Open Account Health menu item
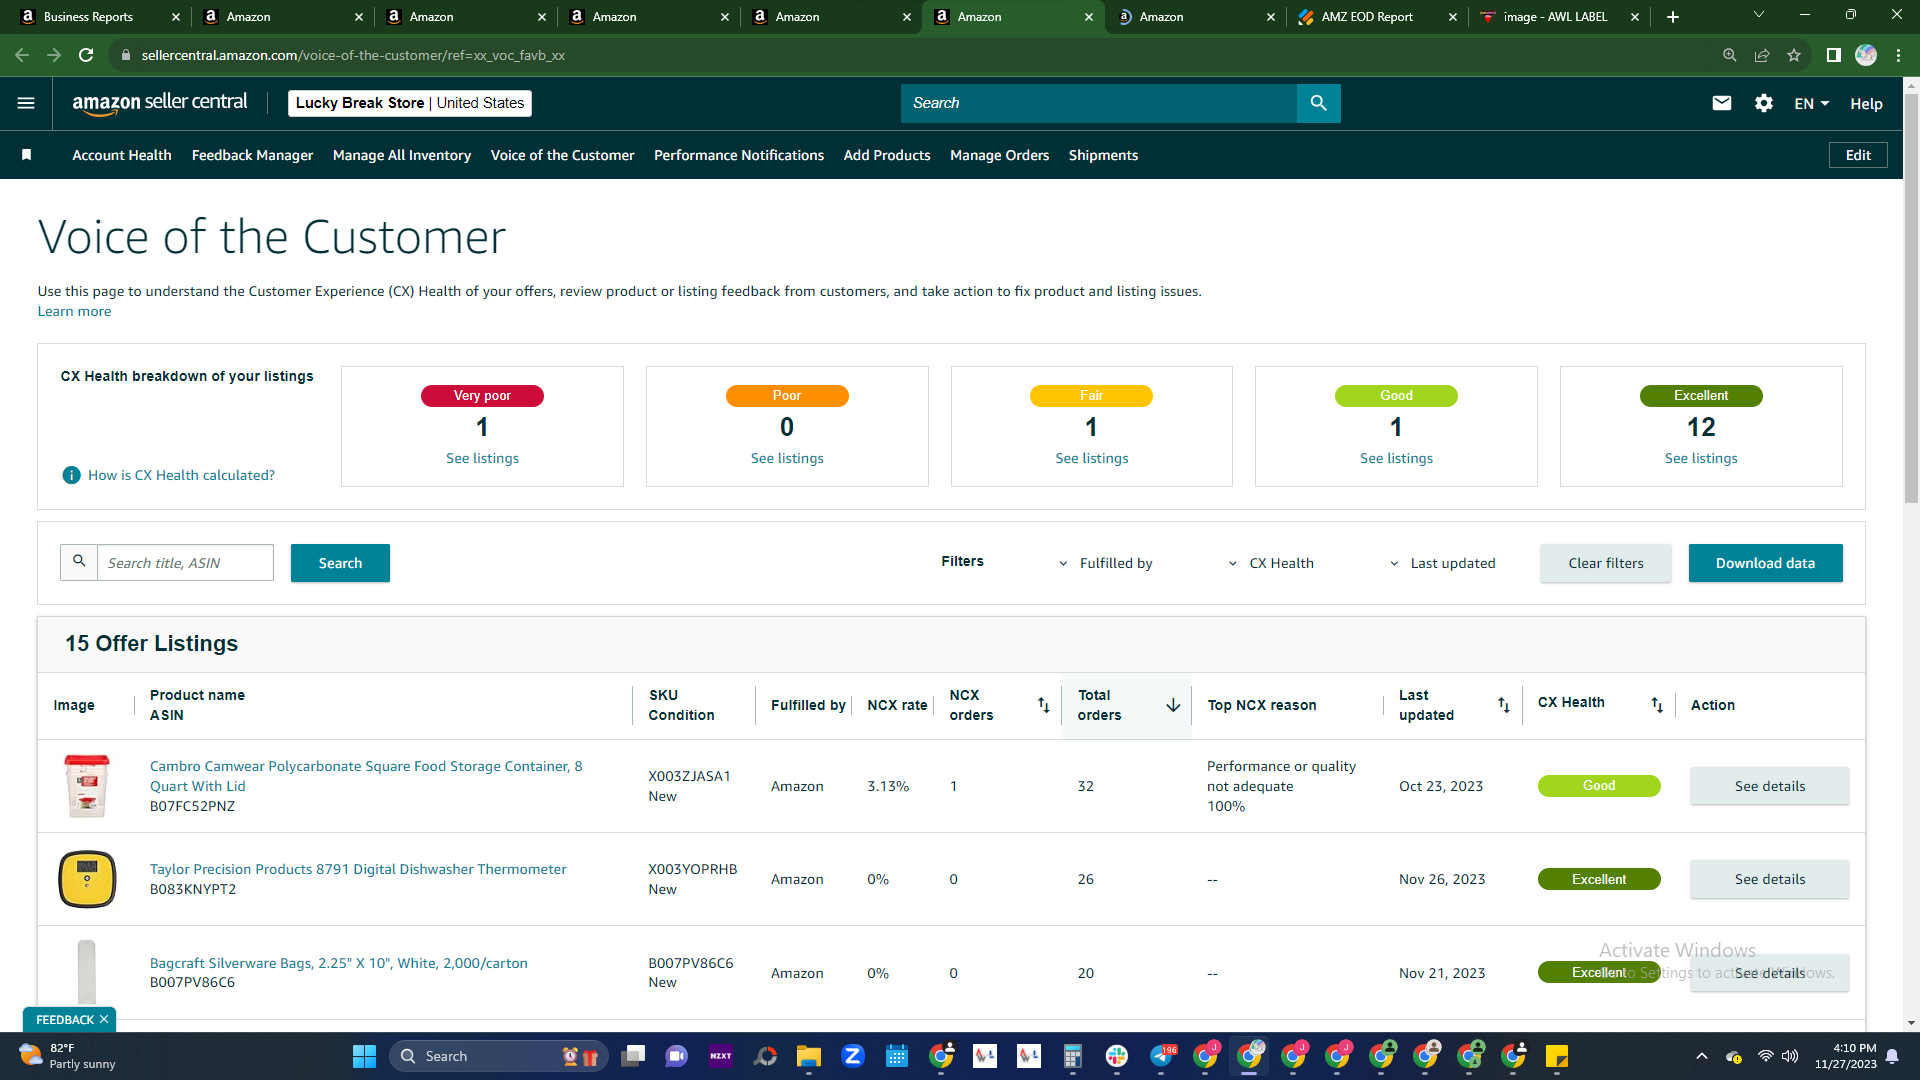The width and height of the screenshot is (1920, 1080). click(122, 155)
